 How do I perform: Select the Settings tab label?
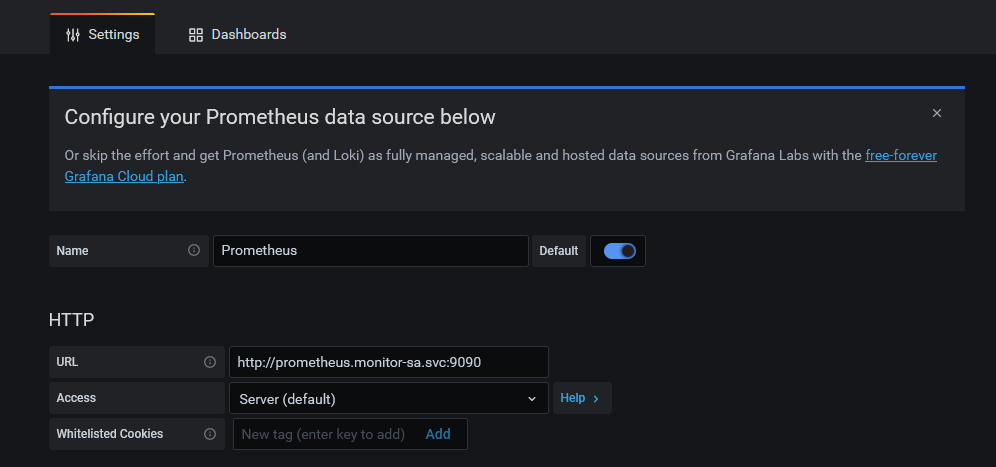(x=114, y=34)
